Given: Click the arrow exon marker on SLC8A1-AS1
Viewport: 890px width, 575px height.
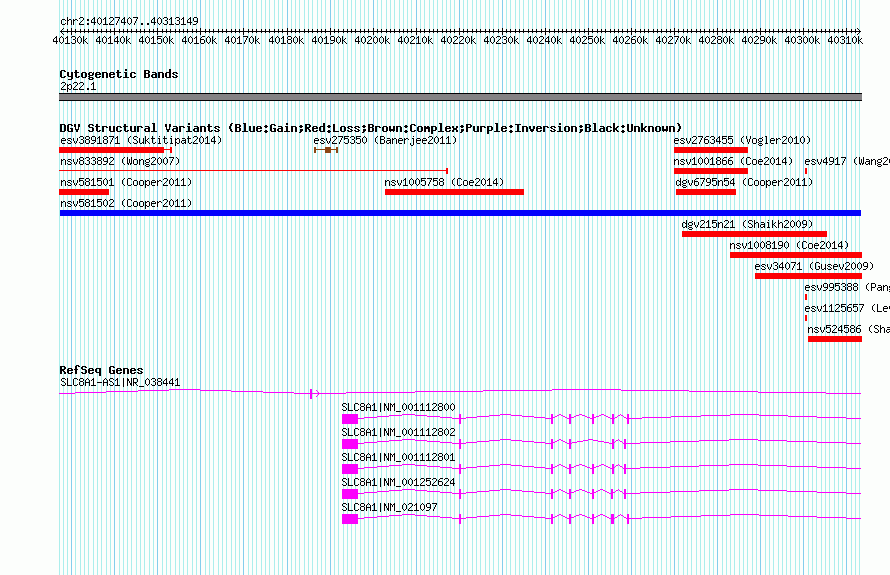Looking at the screenshot, I should coord(314,393).
